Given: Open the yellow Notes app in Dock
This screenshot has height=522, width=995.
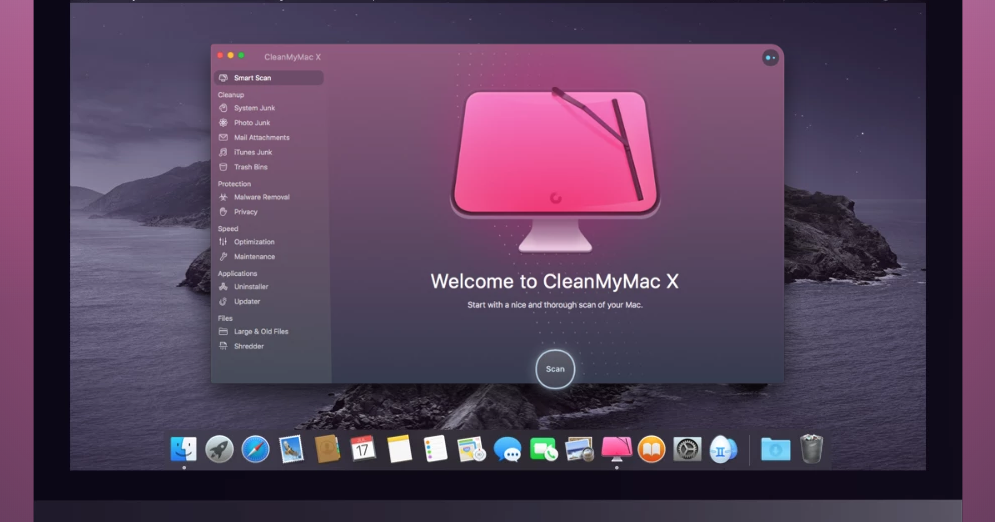Looking at the screenshot, I should pos(400,449).
